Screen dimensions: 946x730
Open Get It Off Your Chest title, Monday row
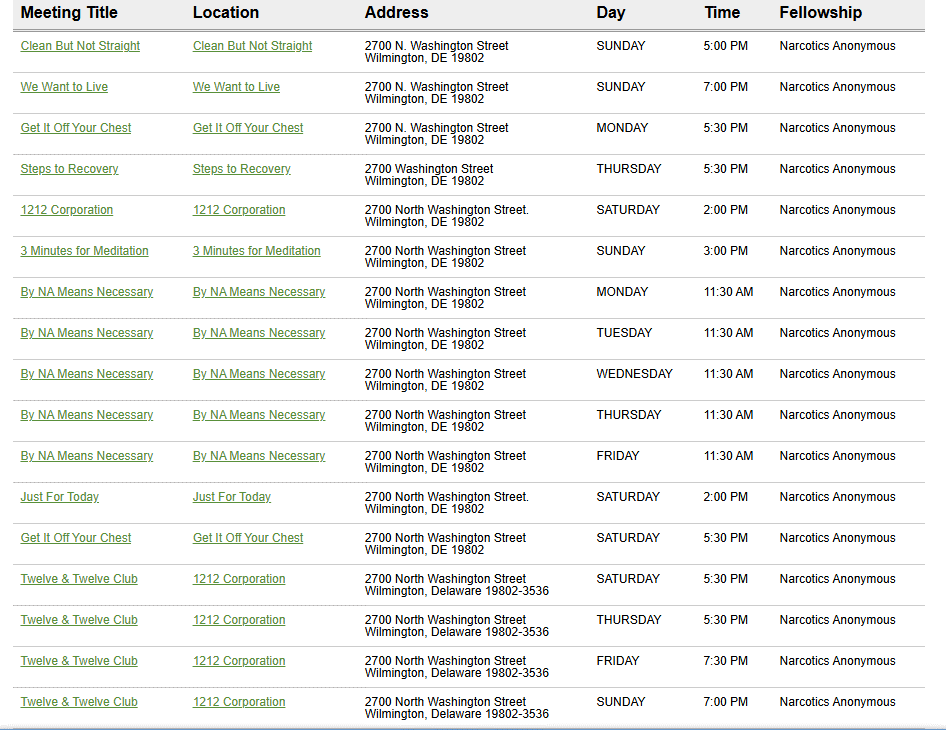[75, 128]
